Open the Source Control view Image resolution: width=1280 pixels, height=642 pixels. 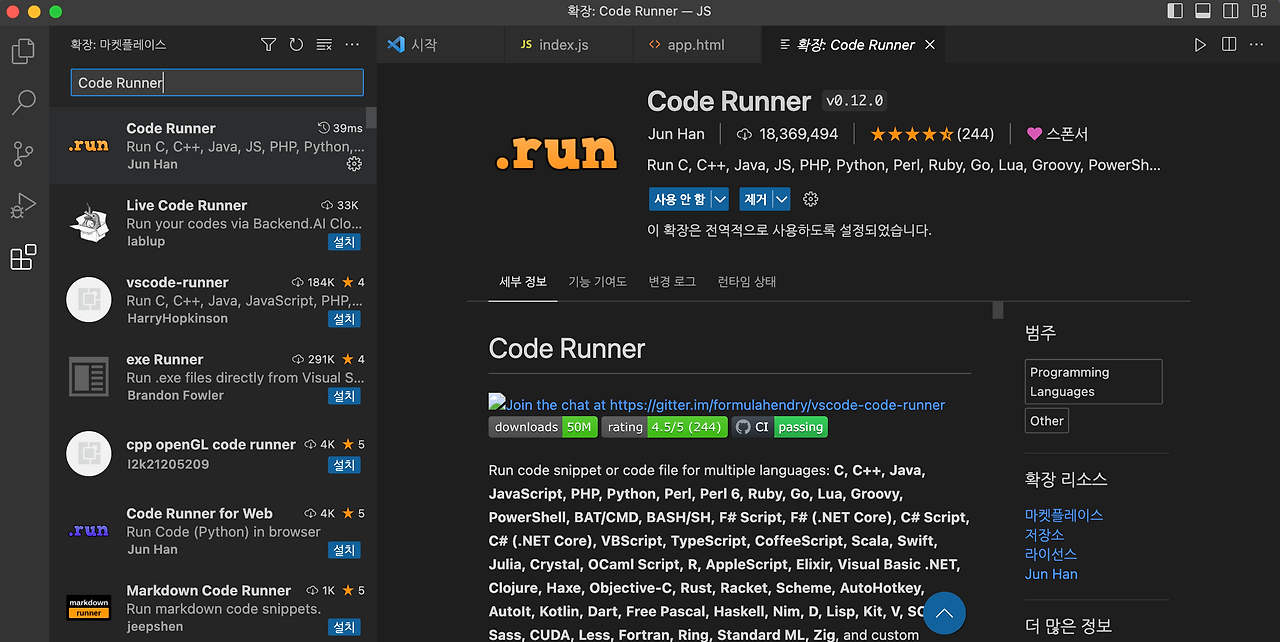pyautogui.click(x=23, y=154)
